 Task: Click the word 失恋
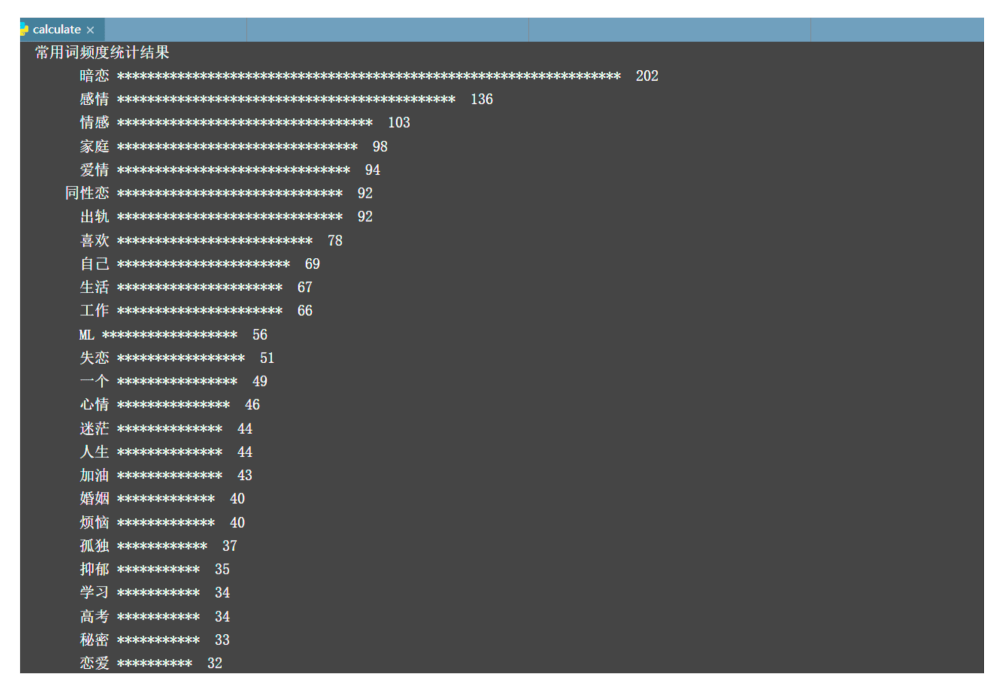tap(95, 358)
